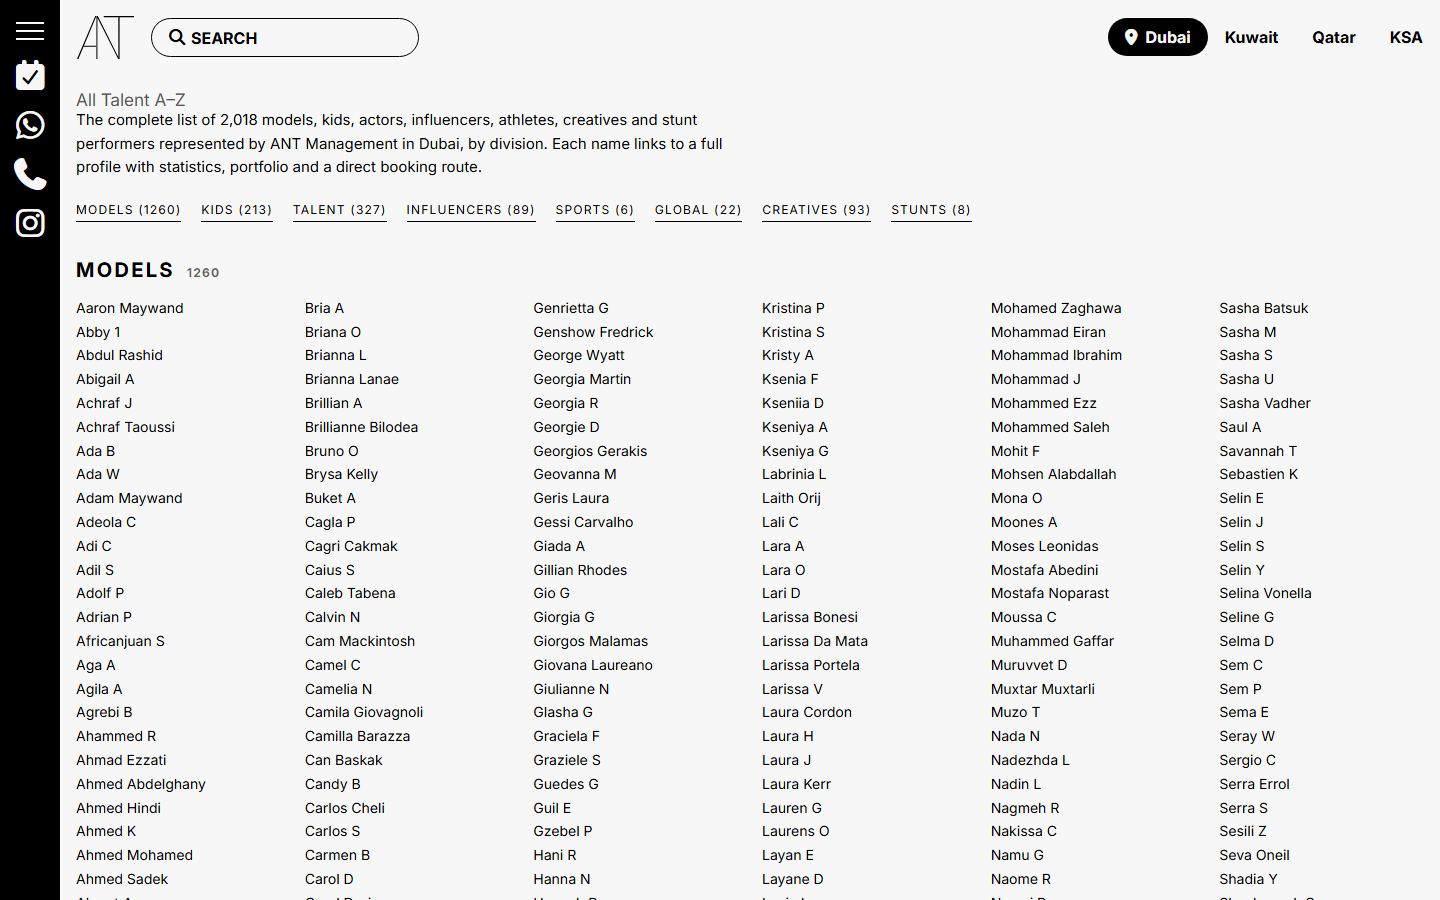
Task: Open Brianna Lanae's profile
Action: pos(352,379)
